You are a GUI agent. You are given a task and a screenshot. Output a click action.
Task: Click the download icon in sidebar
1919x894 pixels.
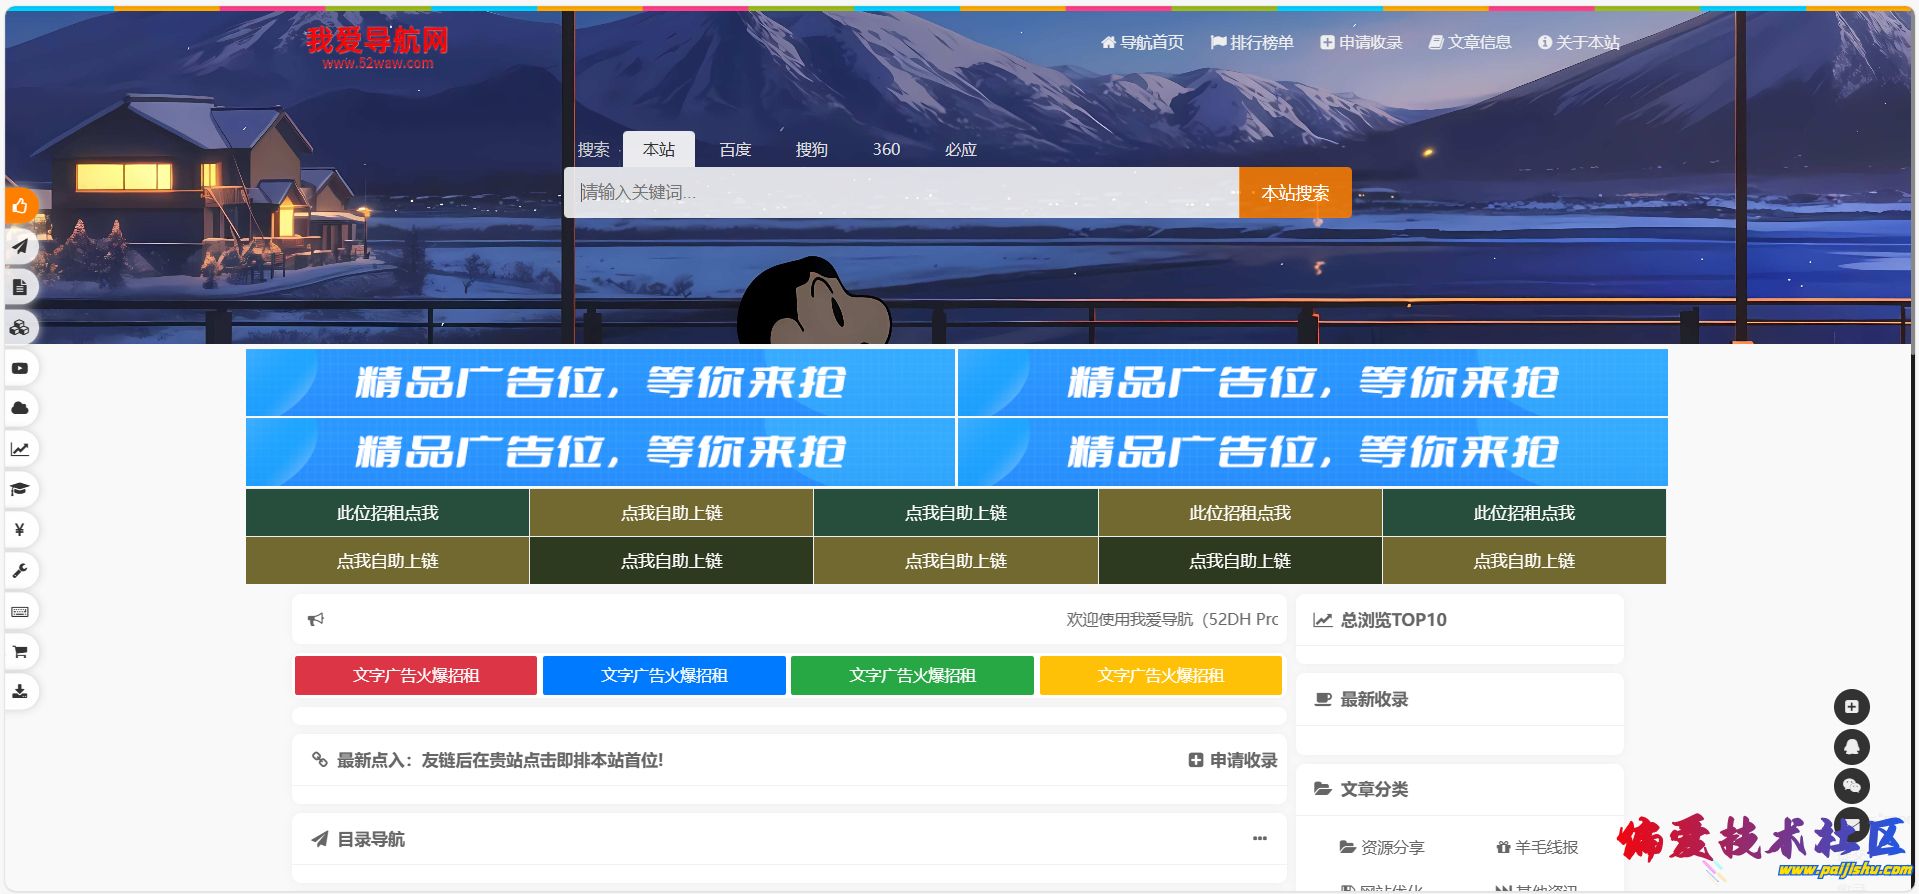tap(20, 691)
